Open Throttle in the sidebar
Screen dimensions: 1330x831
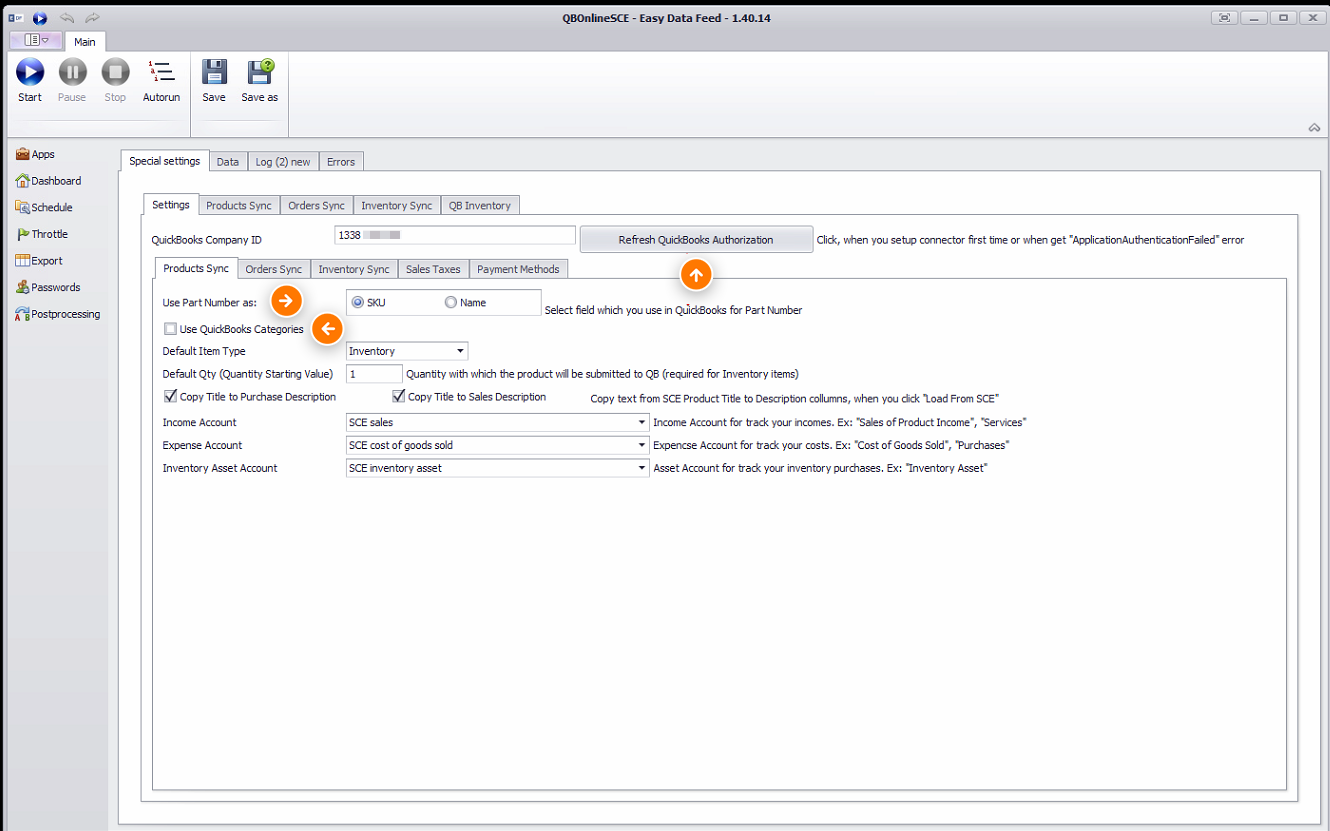pos(42,234)
